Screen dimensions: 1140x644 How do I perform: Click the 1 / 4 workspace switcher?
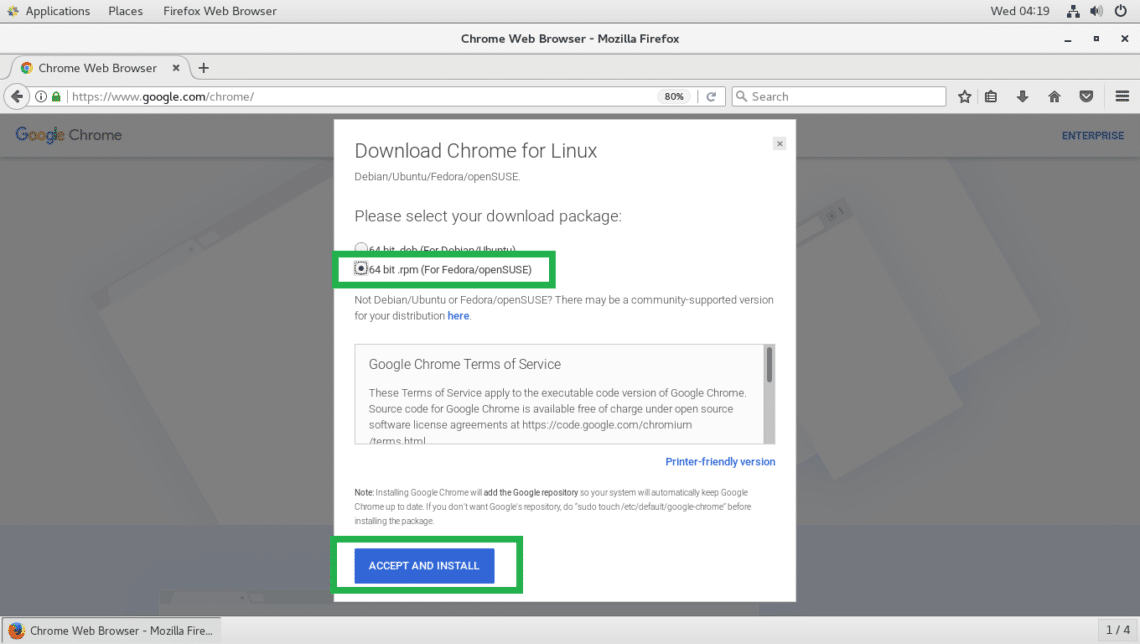pos(1117,629)
